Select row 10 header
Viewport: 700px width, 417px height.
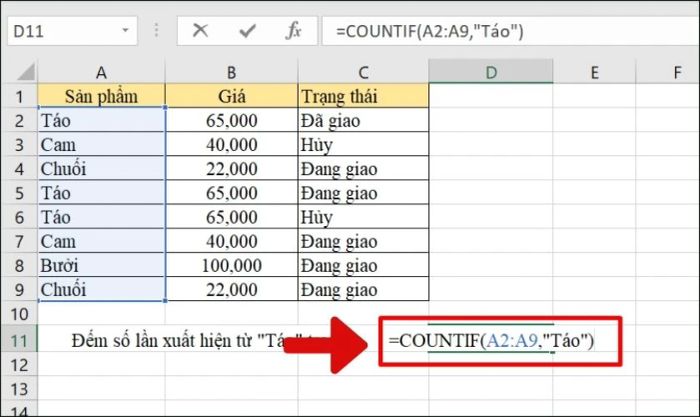(19, 314)
